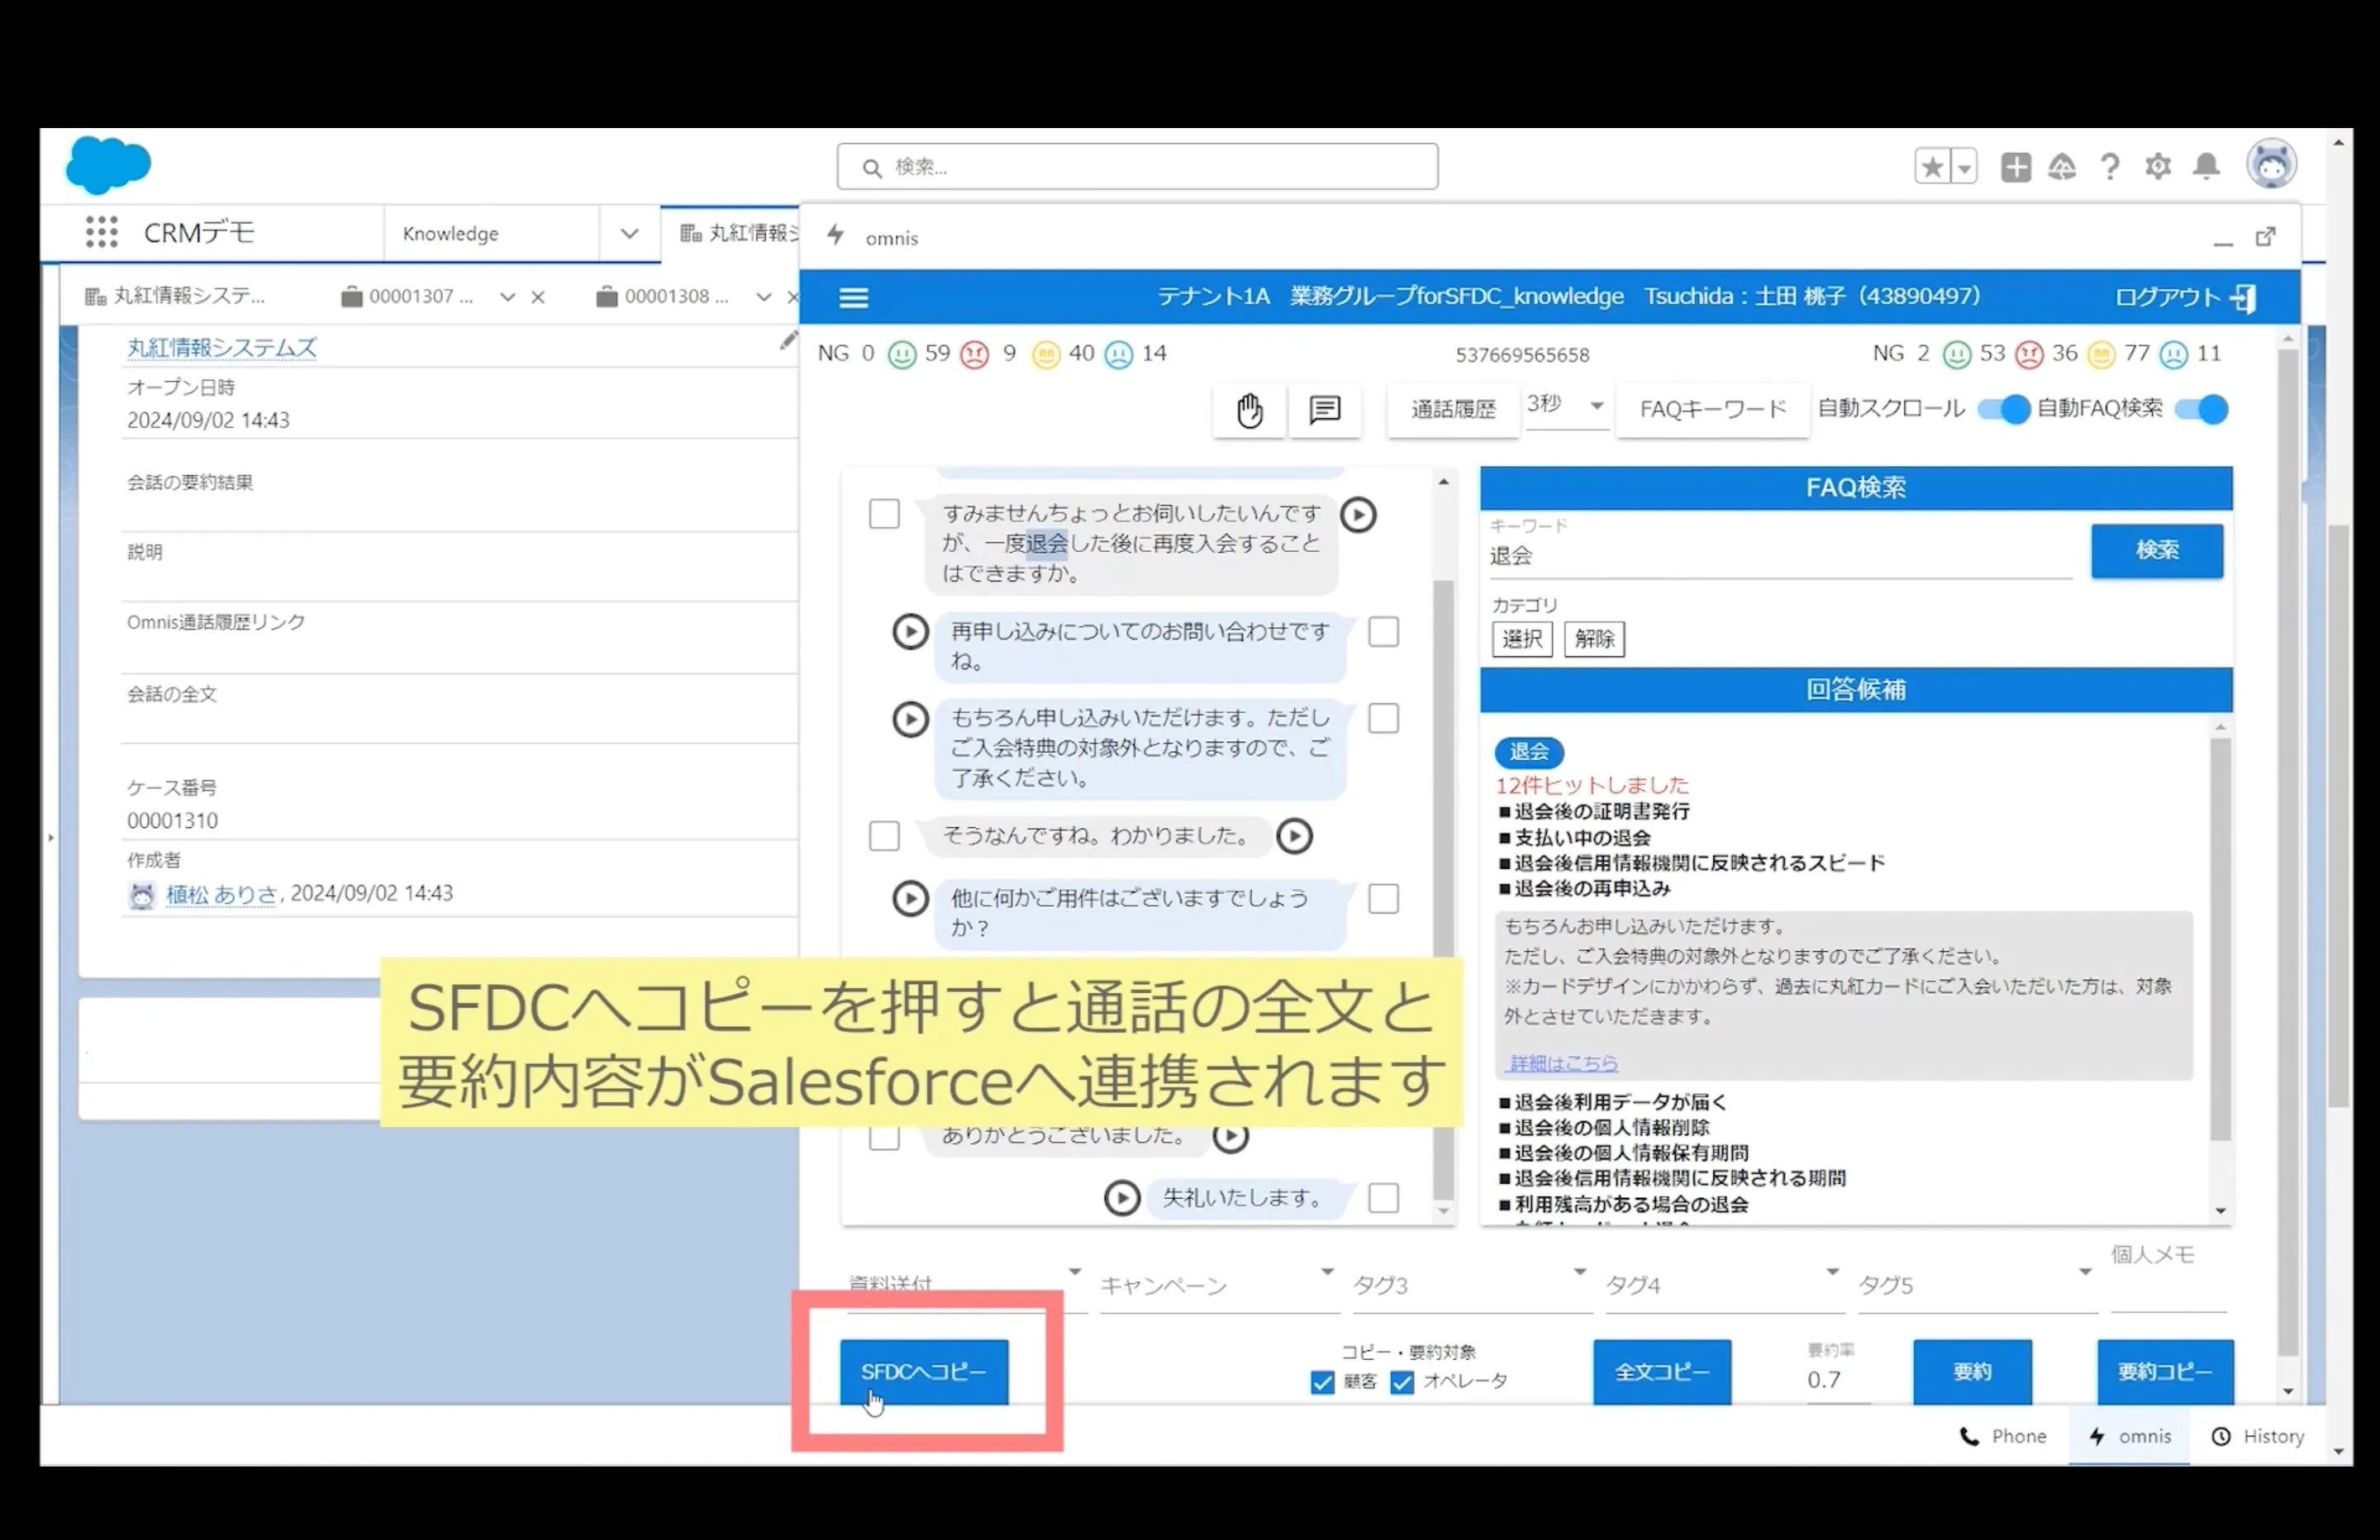
Task: Play audio for そうなんですね message
Action: 1294,836
